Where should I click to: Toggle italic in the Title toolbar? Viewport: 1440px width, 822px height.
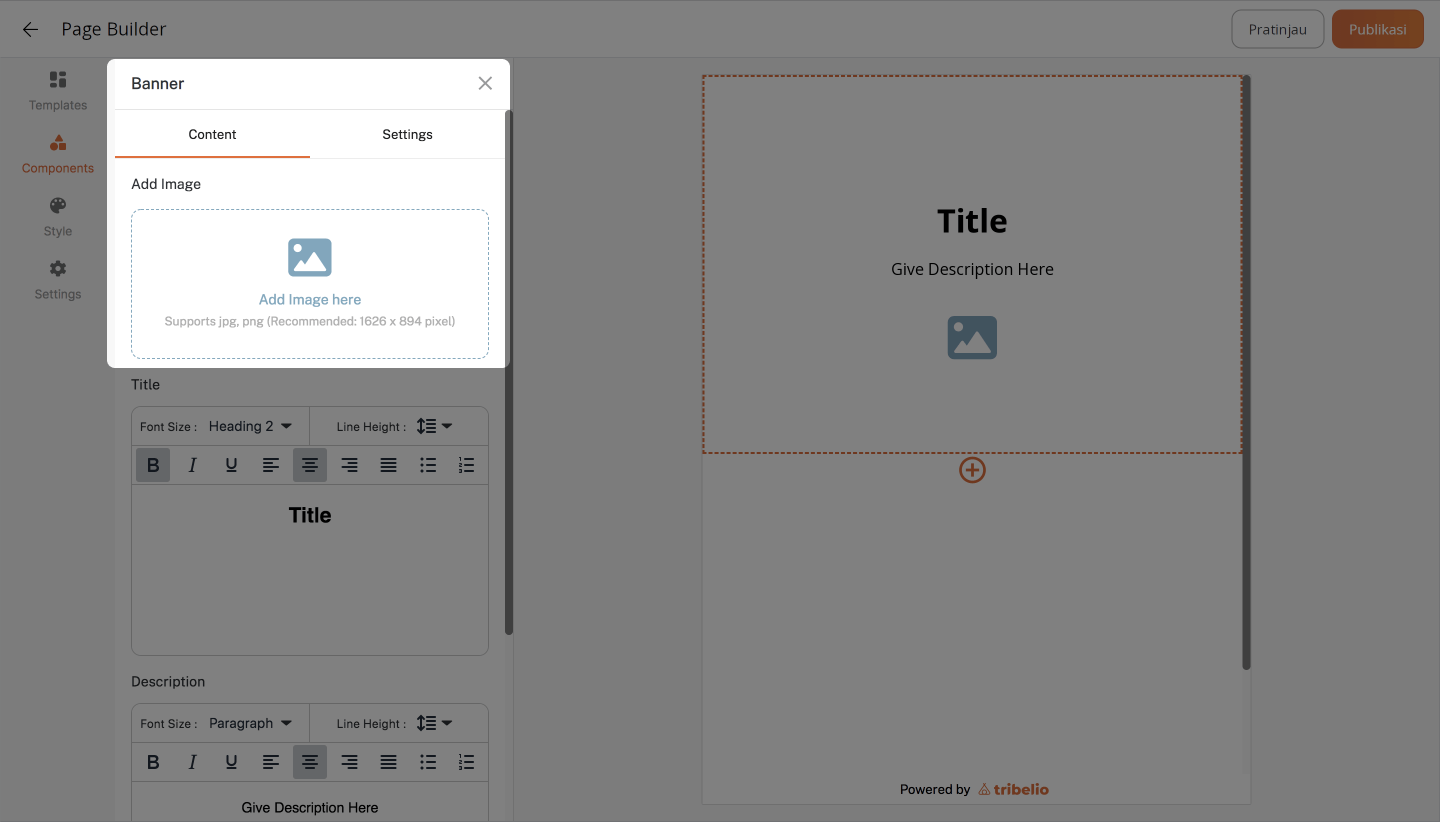click(x=192, y=465)
